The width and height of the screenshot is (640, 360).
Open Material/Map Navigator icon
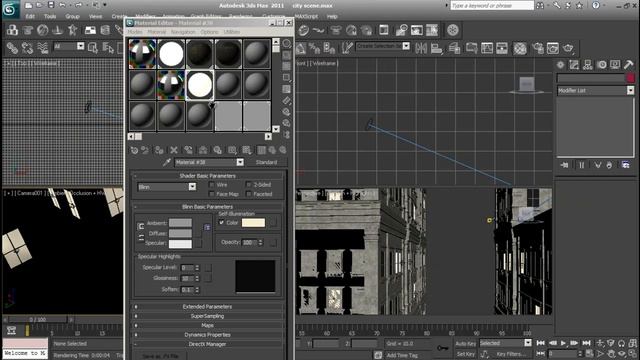tap(287, 135)
